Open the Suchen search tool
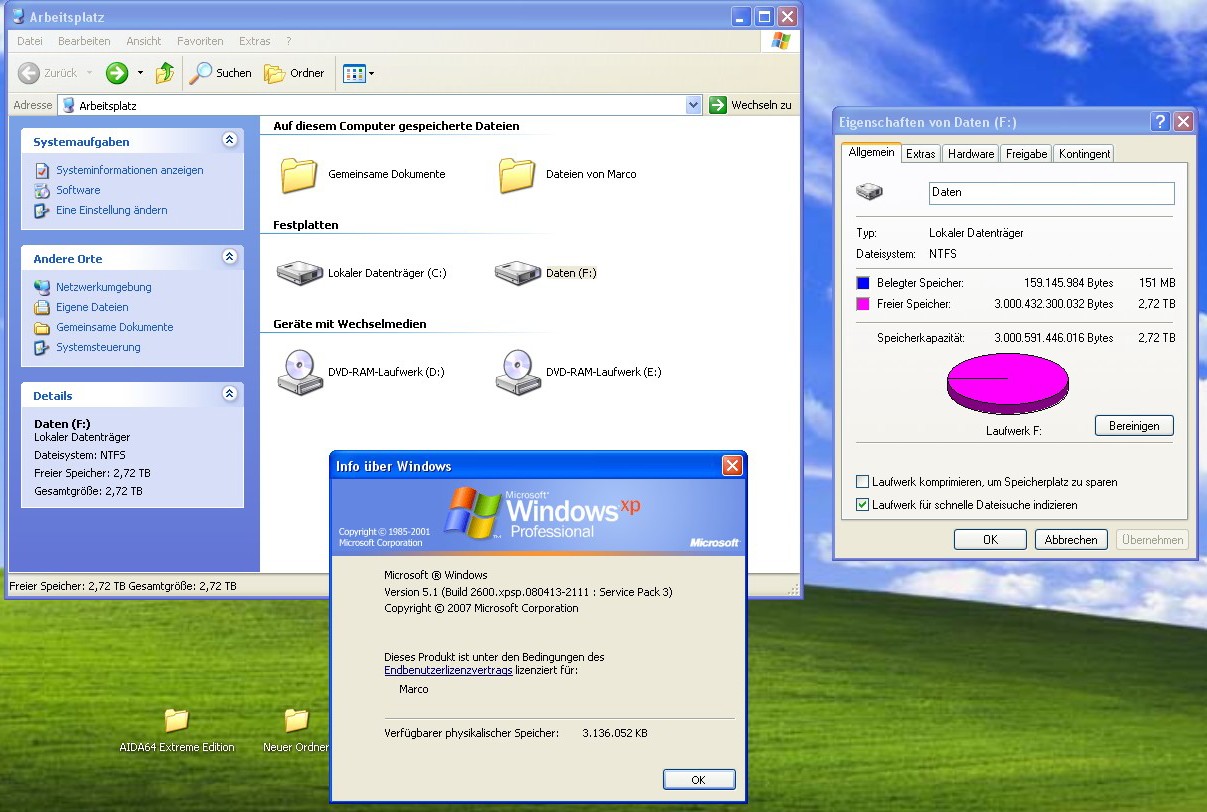This screenshot has width=1207, height=812. click(x=221, y=73)
